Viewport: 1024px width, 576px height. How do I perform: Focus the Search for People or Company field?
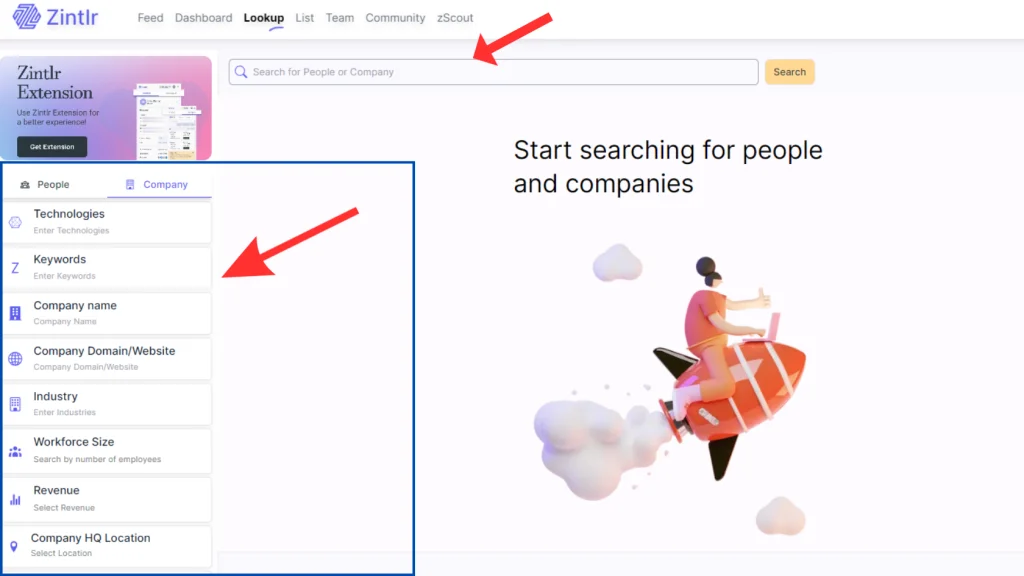click(x=494, y=72)
